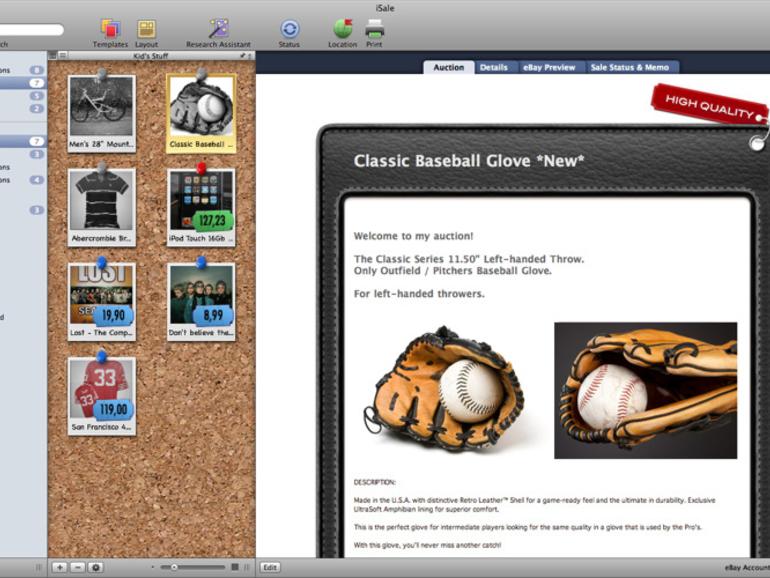Viewport: 770px width, 578px height.
Task: Open the Location tool
Action: point(343,32)
